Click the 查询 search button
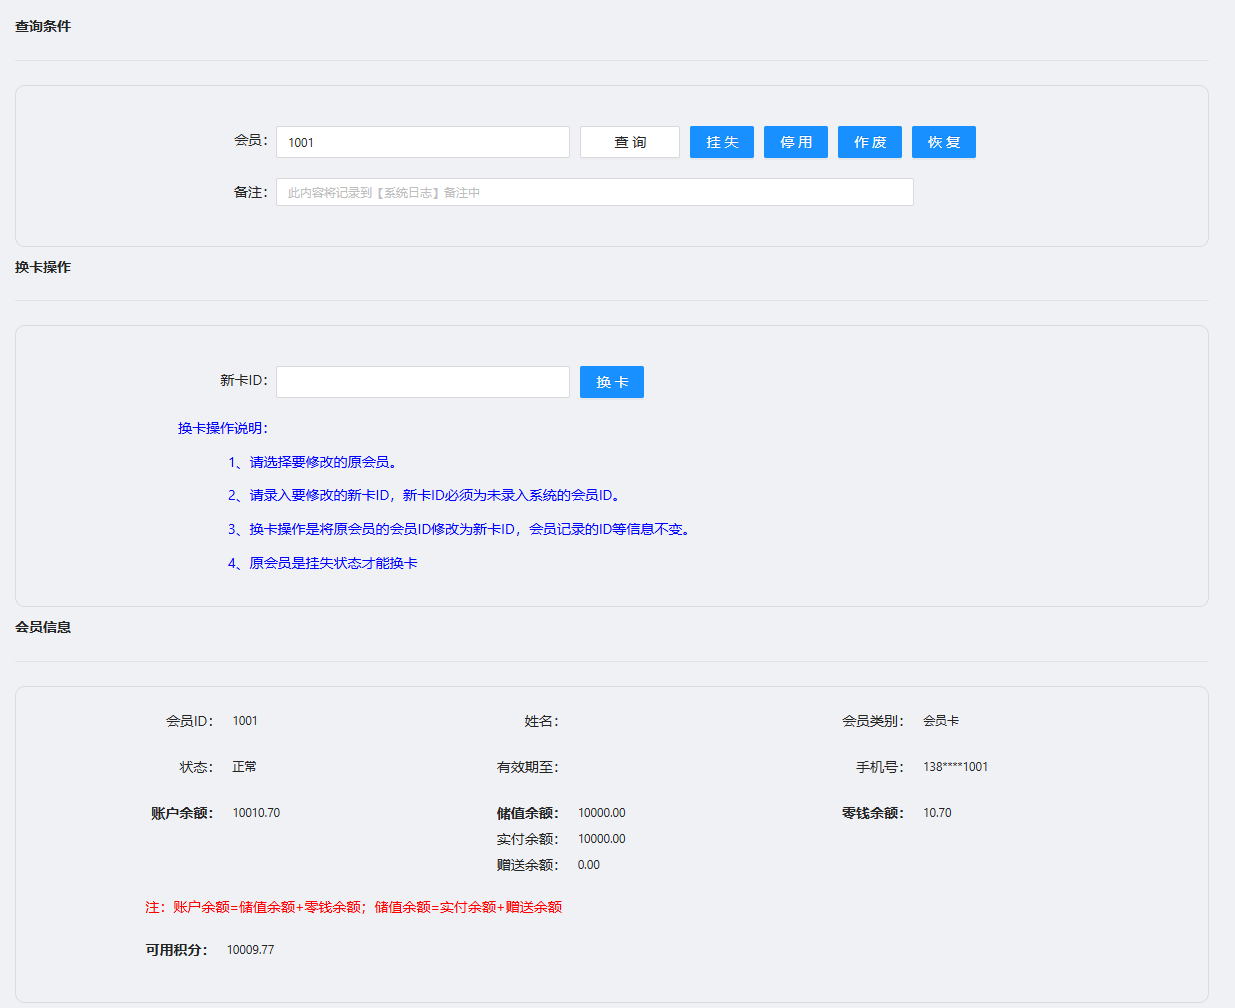Viewport: 1235px width, 1008px height. [x=629, y=142]
